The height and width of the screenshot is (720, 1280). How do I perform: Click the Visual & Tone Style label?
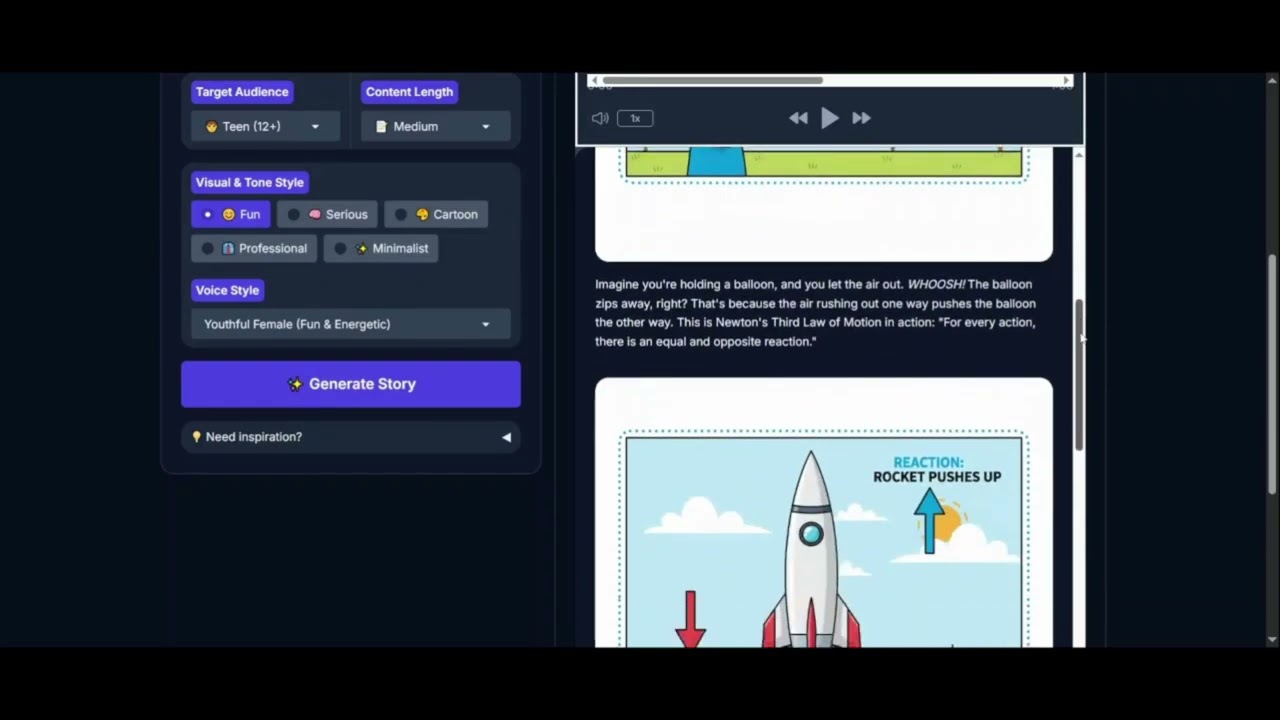249,182
